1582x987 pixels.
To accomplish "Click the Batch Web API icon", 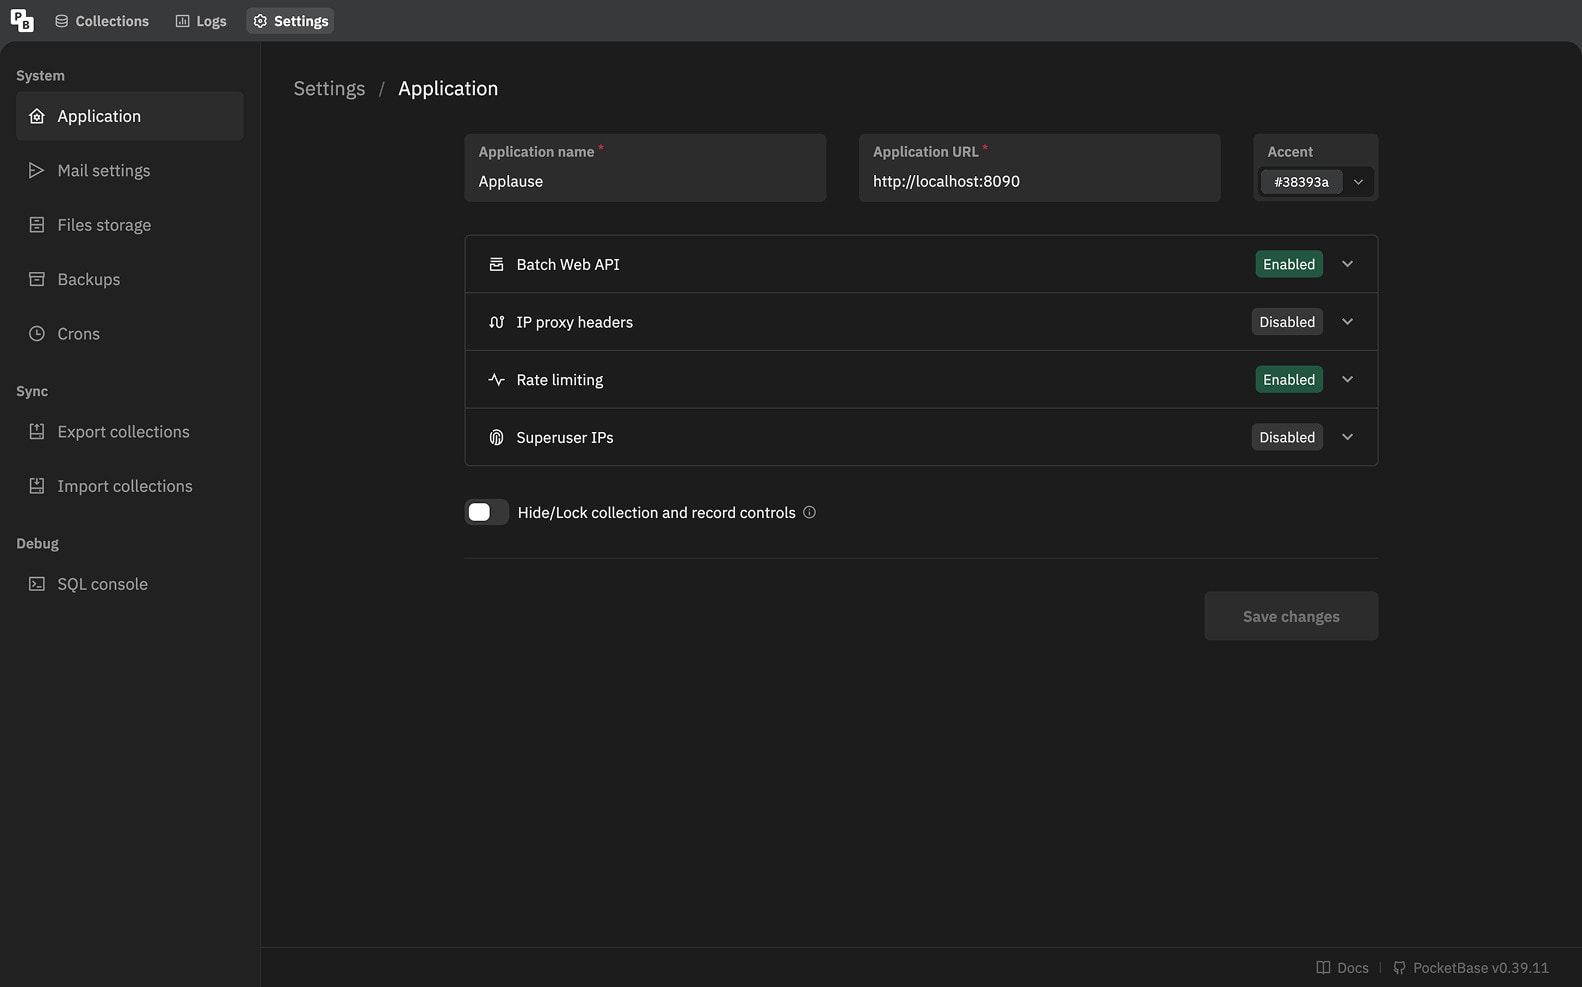I will coord(496,265).
